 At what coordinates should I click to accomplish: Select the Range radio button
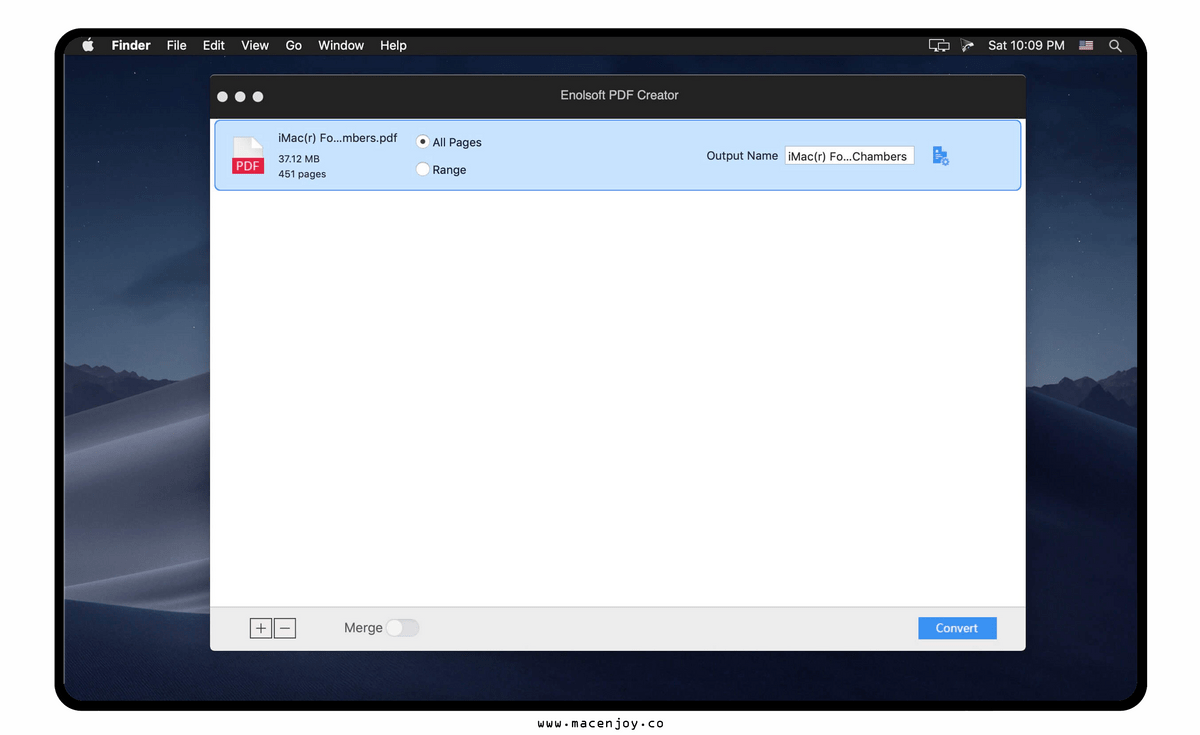pos(423,170)
